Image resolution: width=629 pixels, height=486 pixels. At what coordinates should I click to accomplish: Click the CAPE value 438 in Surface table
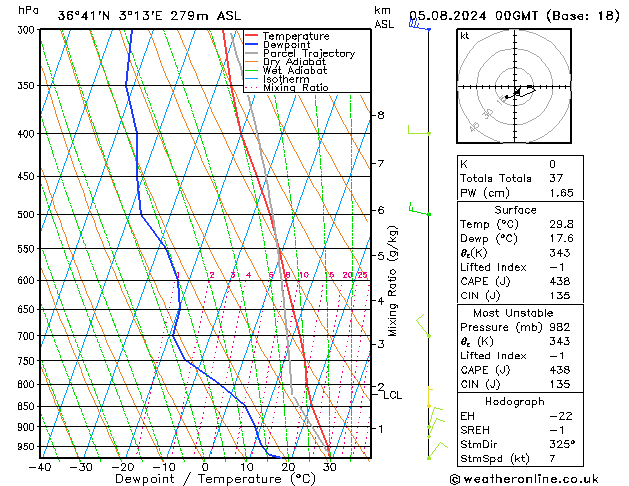point(560,281)
